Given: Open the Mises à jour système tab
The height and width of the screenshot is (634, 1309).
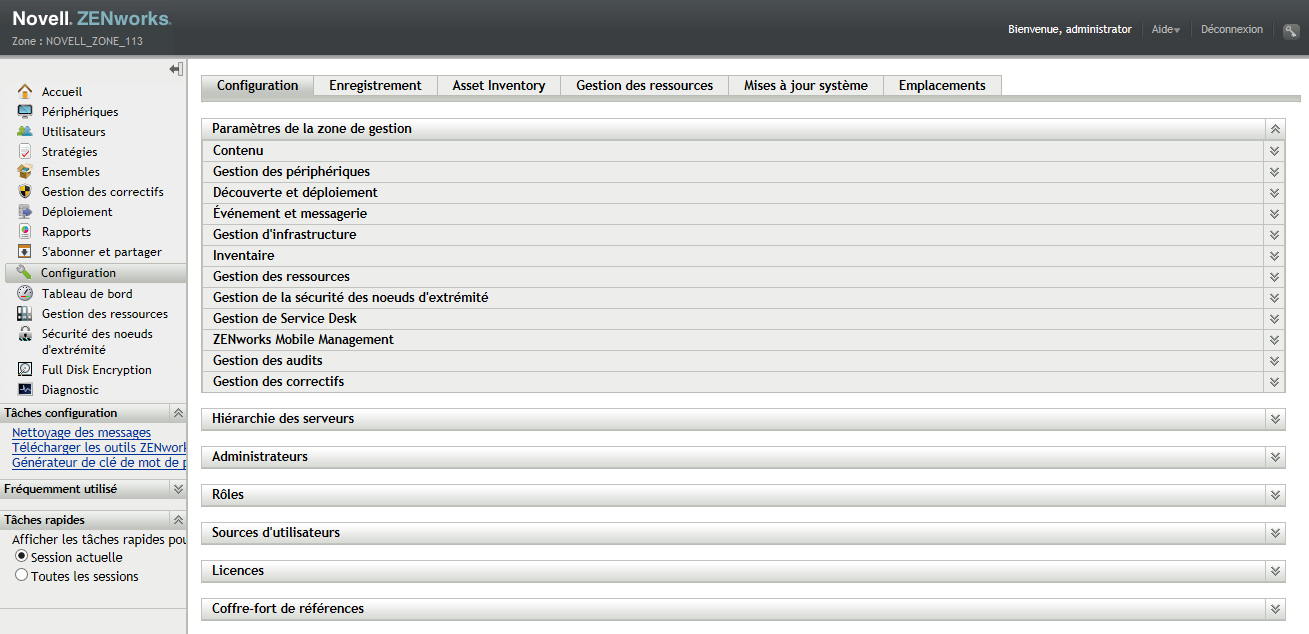Looking at the screenshot, I should (x=805, y=86).
